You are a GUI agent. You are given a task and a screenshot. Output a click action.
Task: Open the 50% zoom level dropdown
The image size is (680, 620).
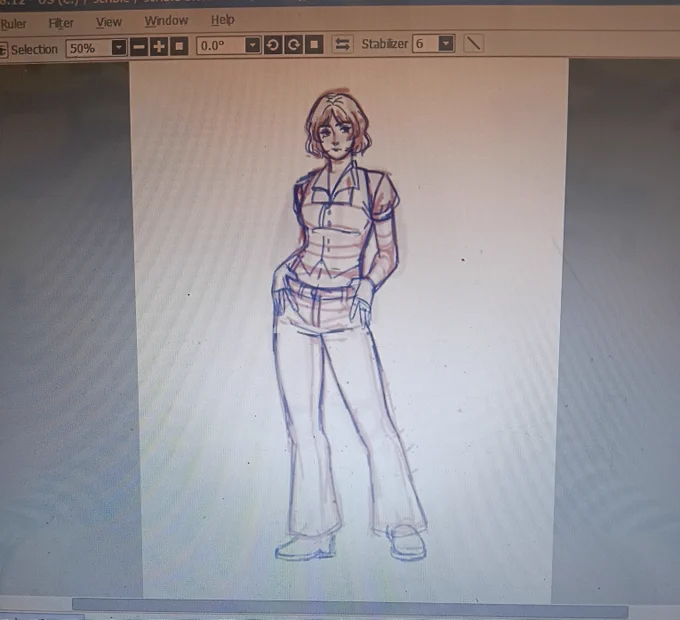click(x=118, y=47)
